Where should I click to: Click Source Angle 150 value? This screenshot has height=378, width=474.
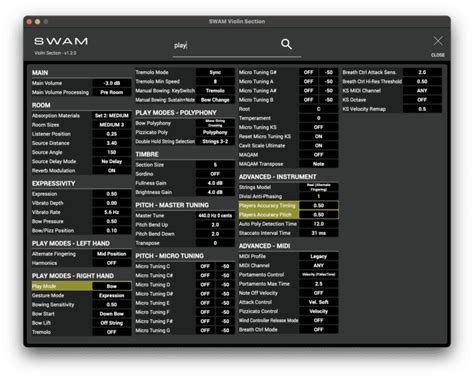[x=112, y=152]
